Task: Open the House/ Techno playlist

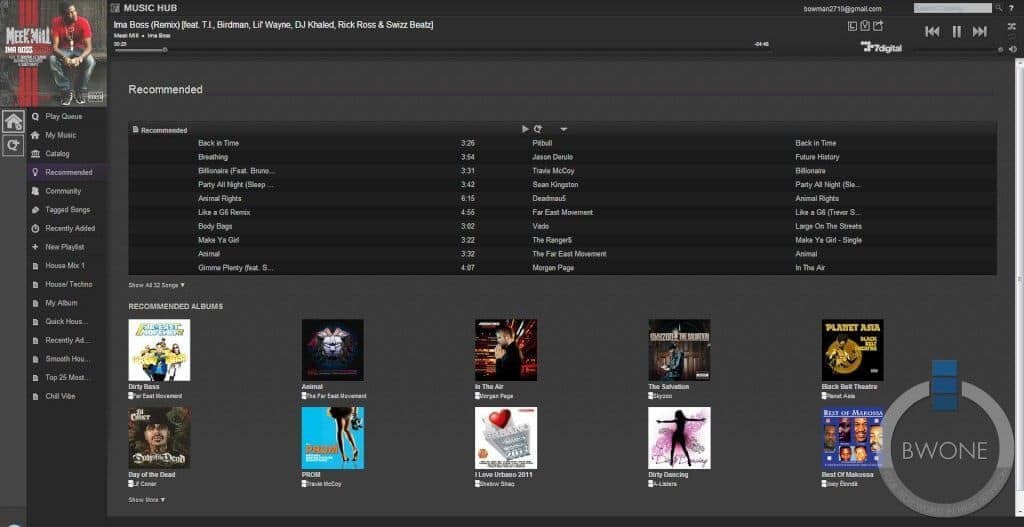Action: point(69,284)
